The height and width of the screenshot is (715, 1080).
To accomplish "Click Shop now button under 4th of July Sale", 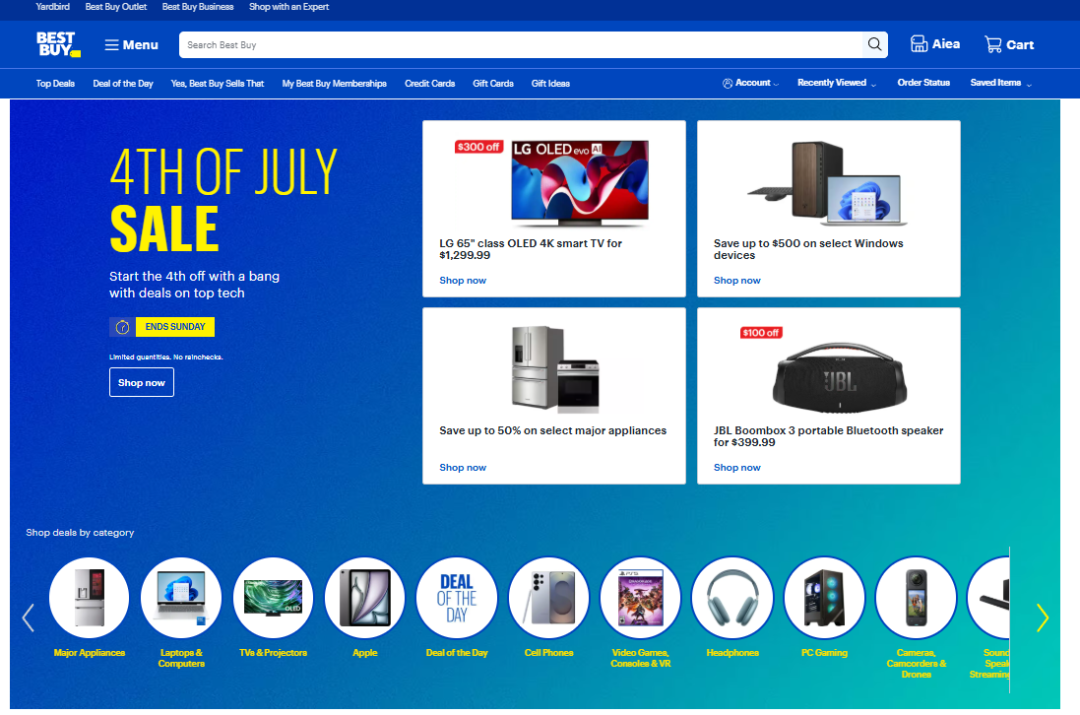I will coord(141,382).
